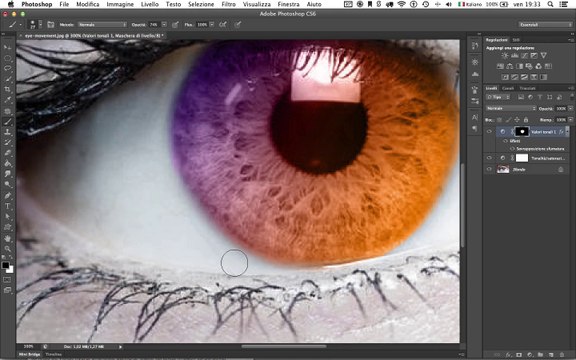
Task: Hide the Sfondo layer
Action: (x=489, y=169)
